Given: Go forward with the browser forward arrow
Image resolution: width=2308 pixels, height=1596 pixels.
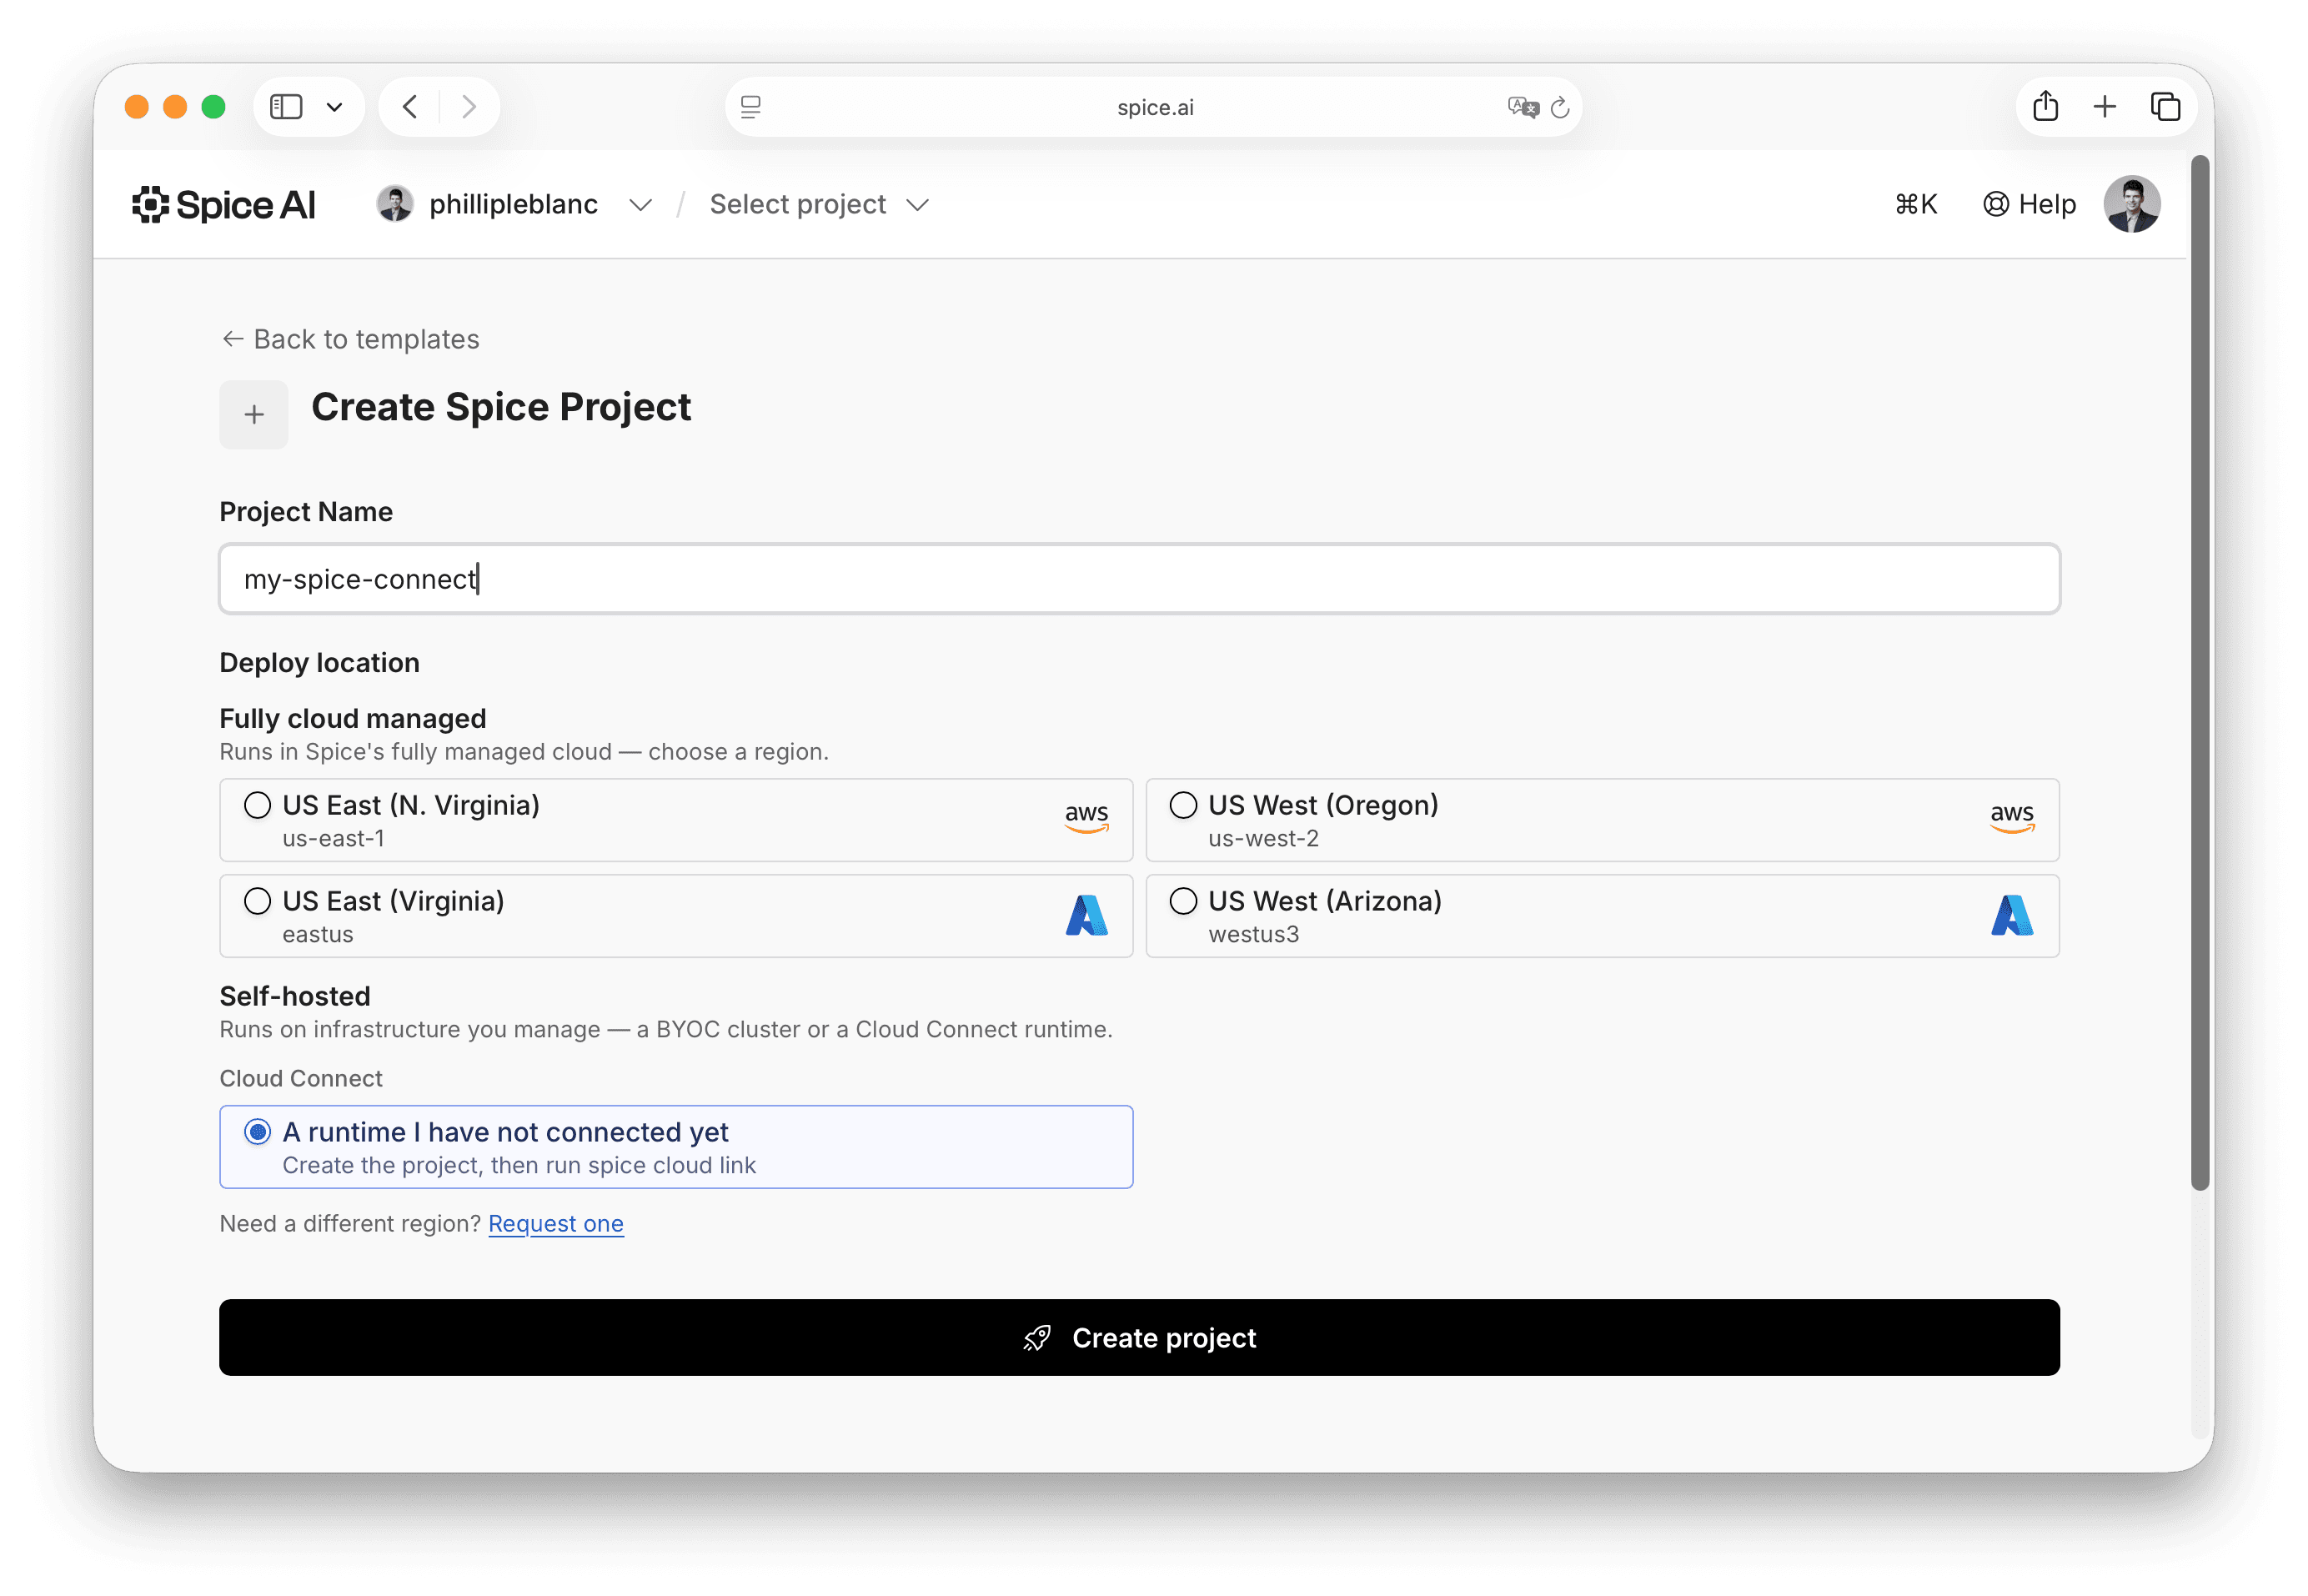Looking at the screenshot, I should [469, 107].
